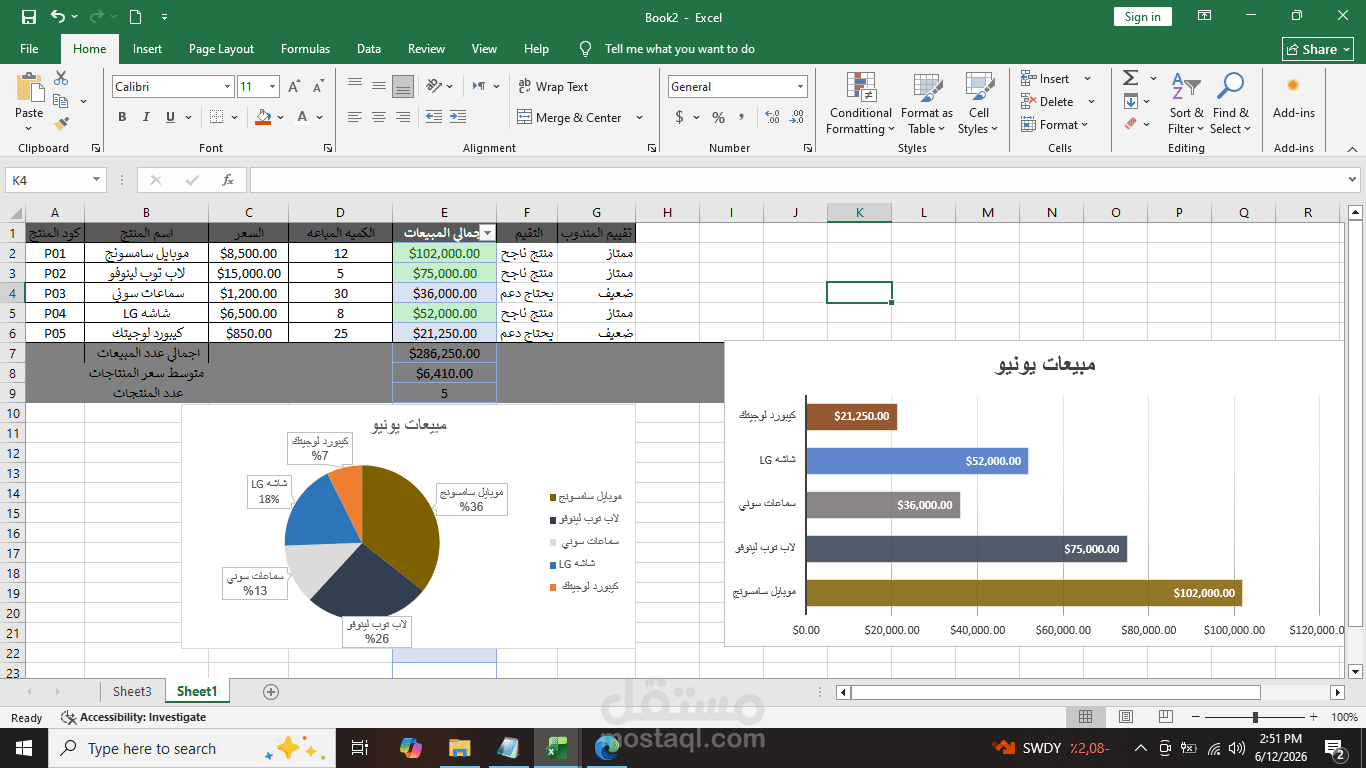This screenshot has width=1366, height=768.
Task: Toggle Bottom Align vertical alignment
Action: point(402,86)
